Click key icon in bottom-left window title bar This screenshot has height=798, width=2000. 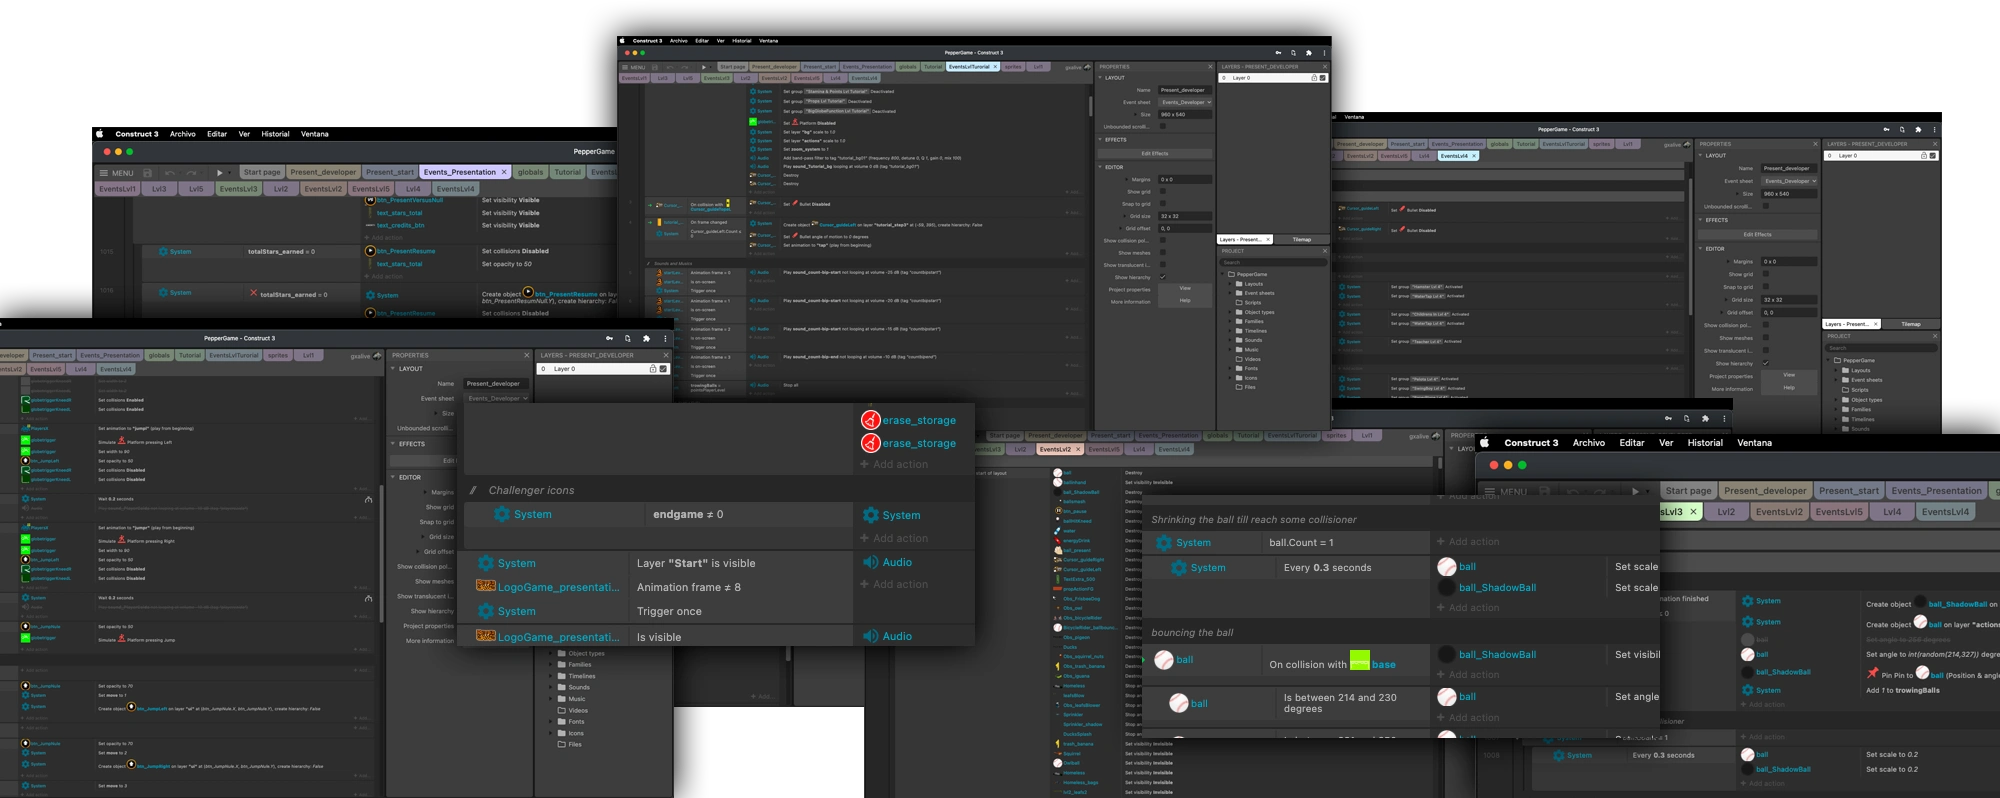coord(609,339)
